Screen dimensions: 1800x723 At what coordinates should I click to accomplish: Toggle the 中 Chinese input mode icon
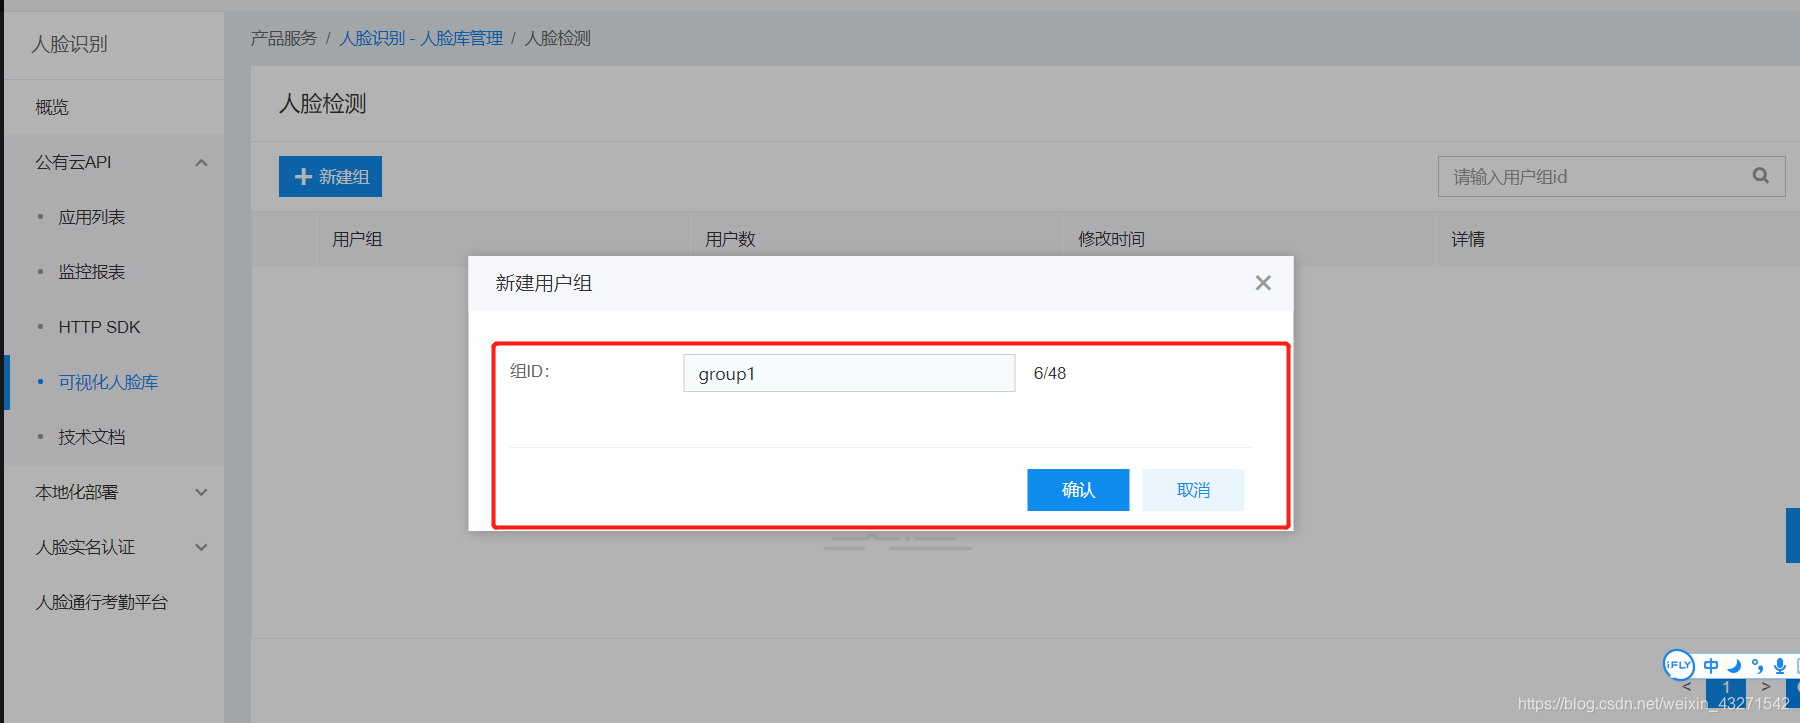(1711, 666)
